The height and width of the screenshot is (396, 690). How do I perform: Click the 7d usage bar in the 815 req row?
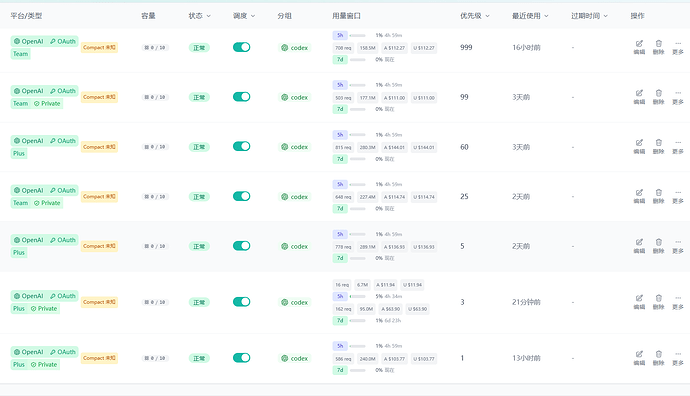pyautogui.click(x=357, y=159)
